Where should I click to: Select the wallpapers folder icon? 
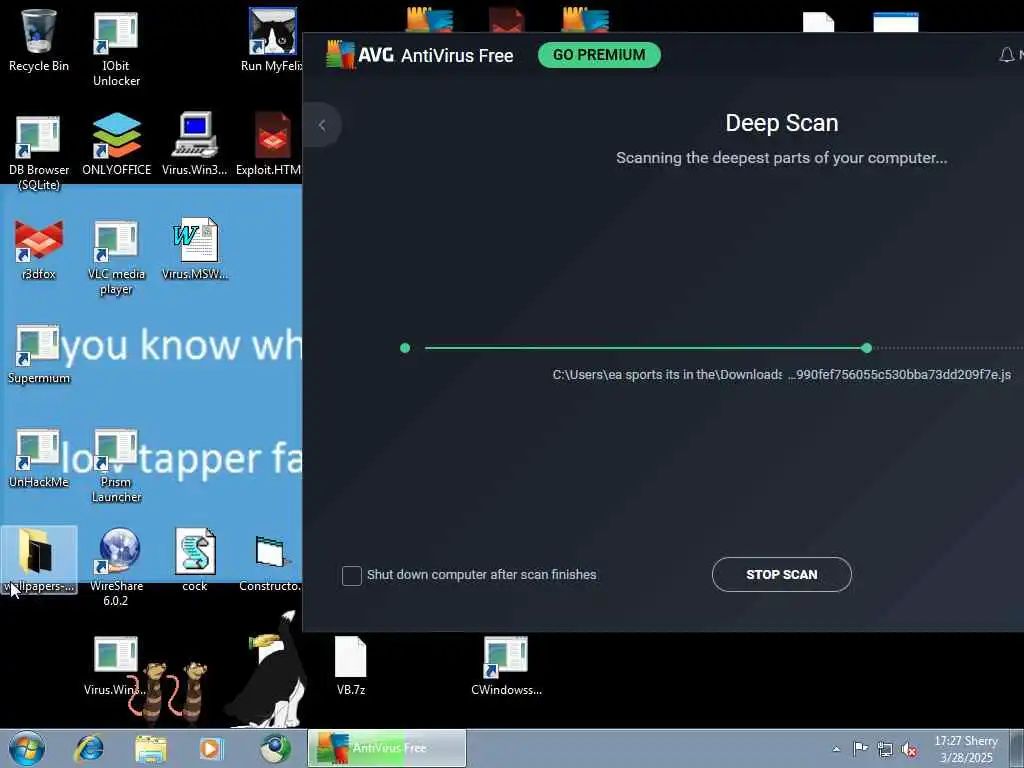point(39,560)
